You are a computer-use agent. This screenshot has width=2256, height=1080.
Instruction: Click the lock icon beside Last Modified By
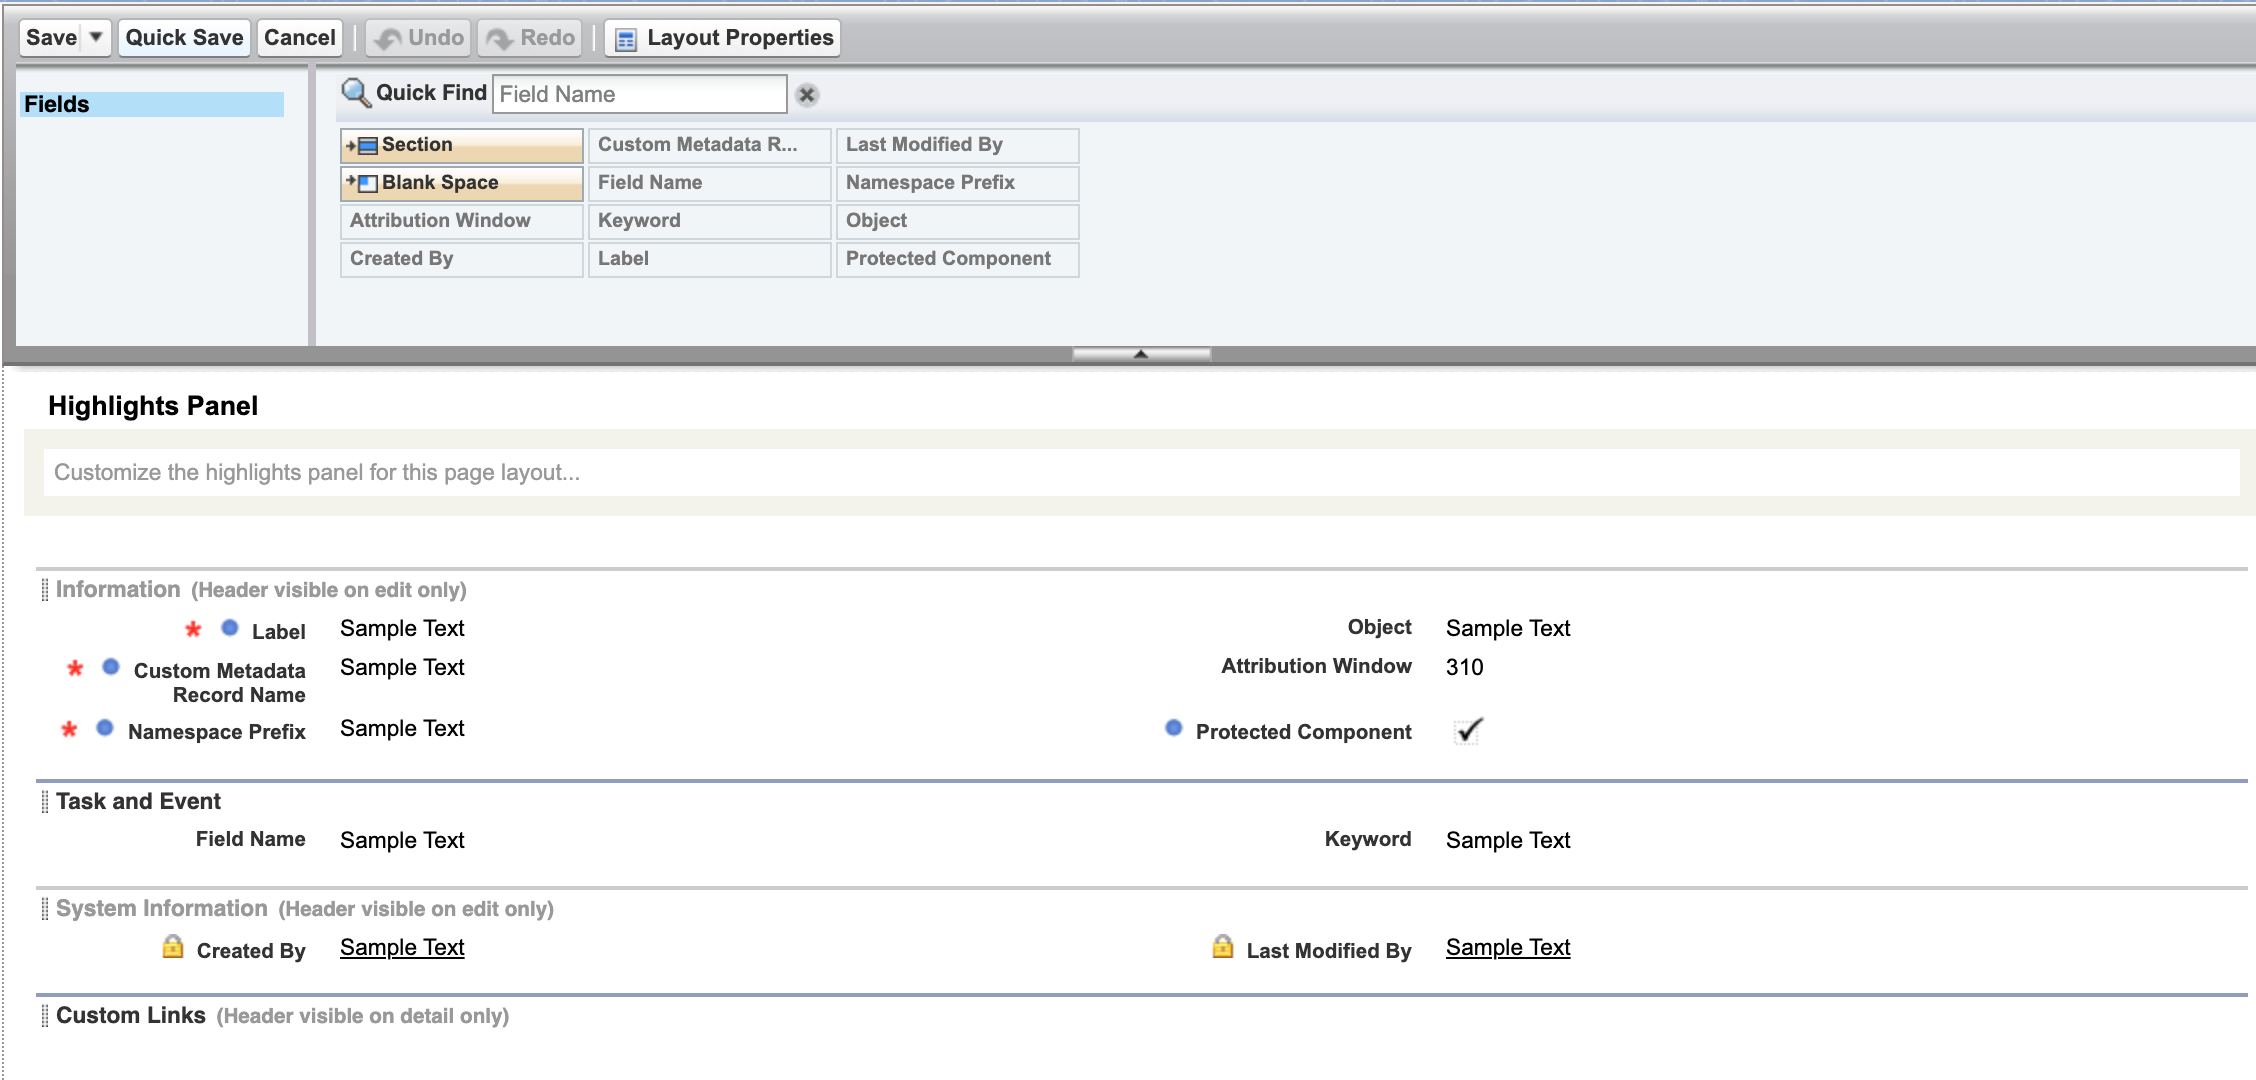[x=1222, y=945]
